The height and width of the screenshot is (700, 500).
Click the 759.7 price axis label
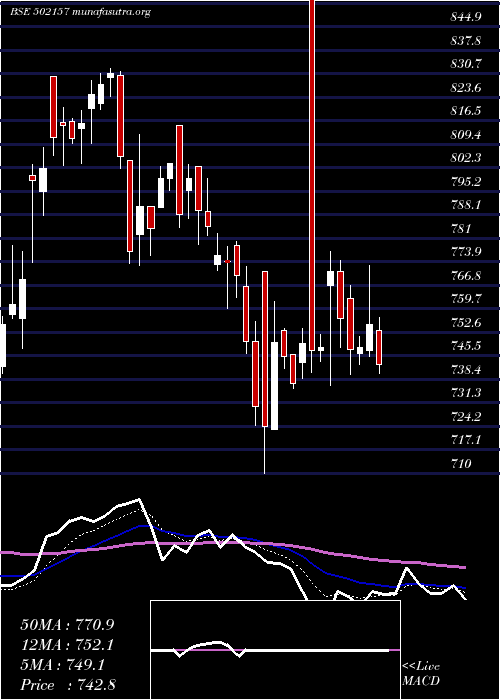(x=465, y=299)
